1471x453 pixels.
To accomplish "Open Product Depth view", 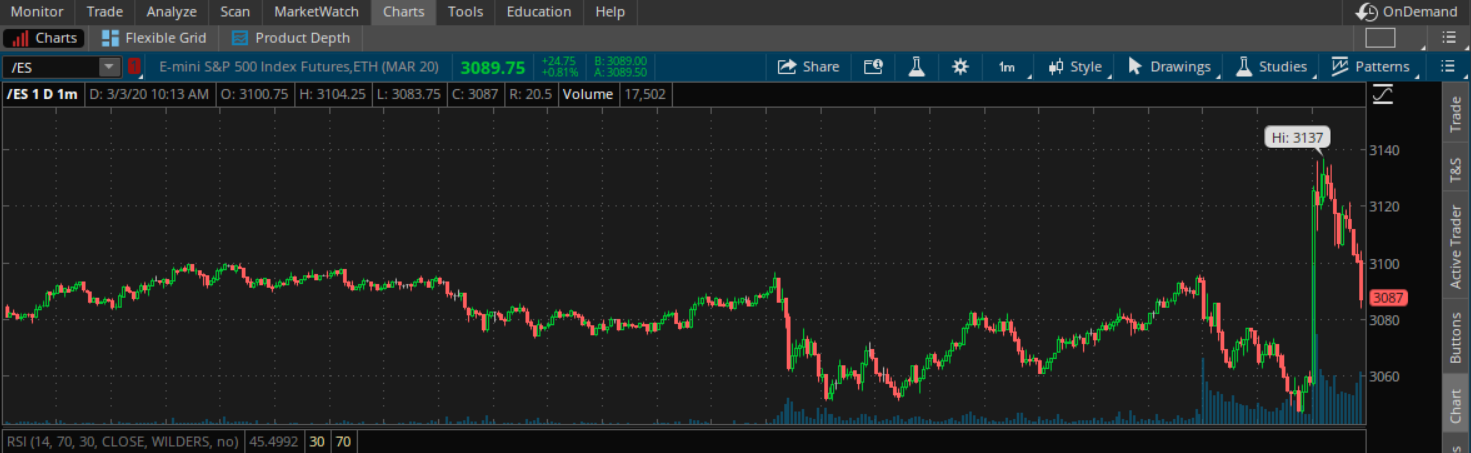I will click(291, 38).
